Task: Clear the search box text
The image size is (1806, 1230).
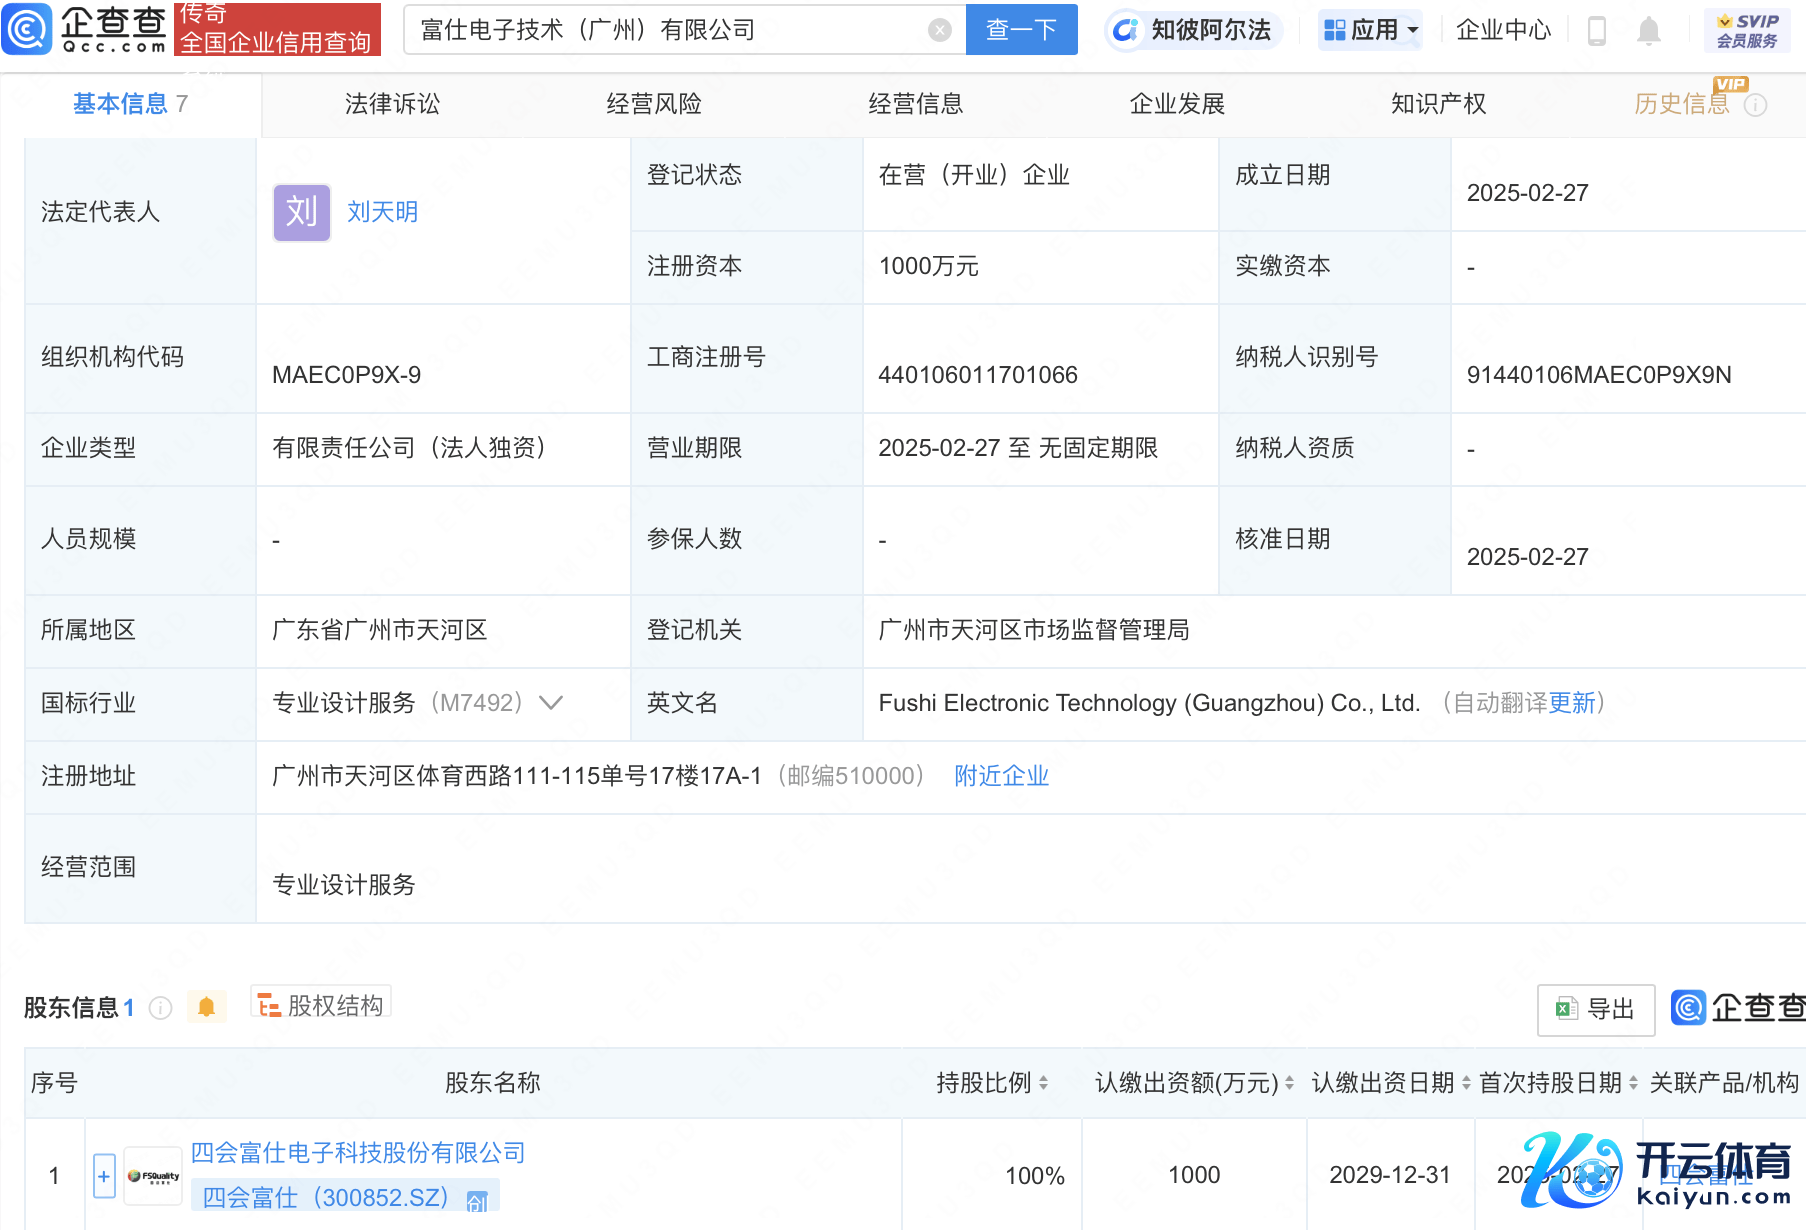Action: coord(939,30)
